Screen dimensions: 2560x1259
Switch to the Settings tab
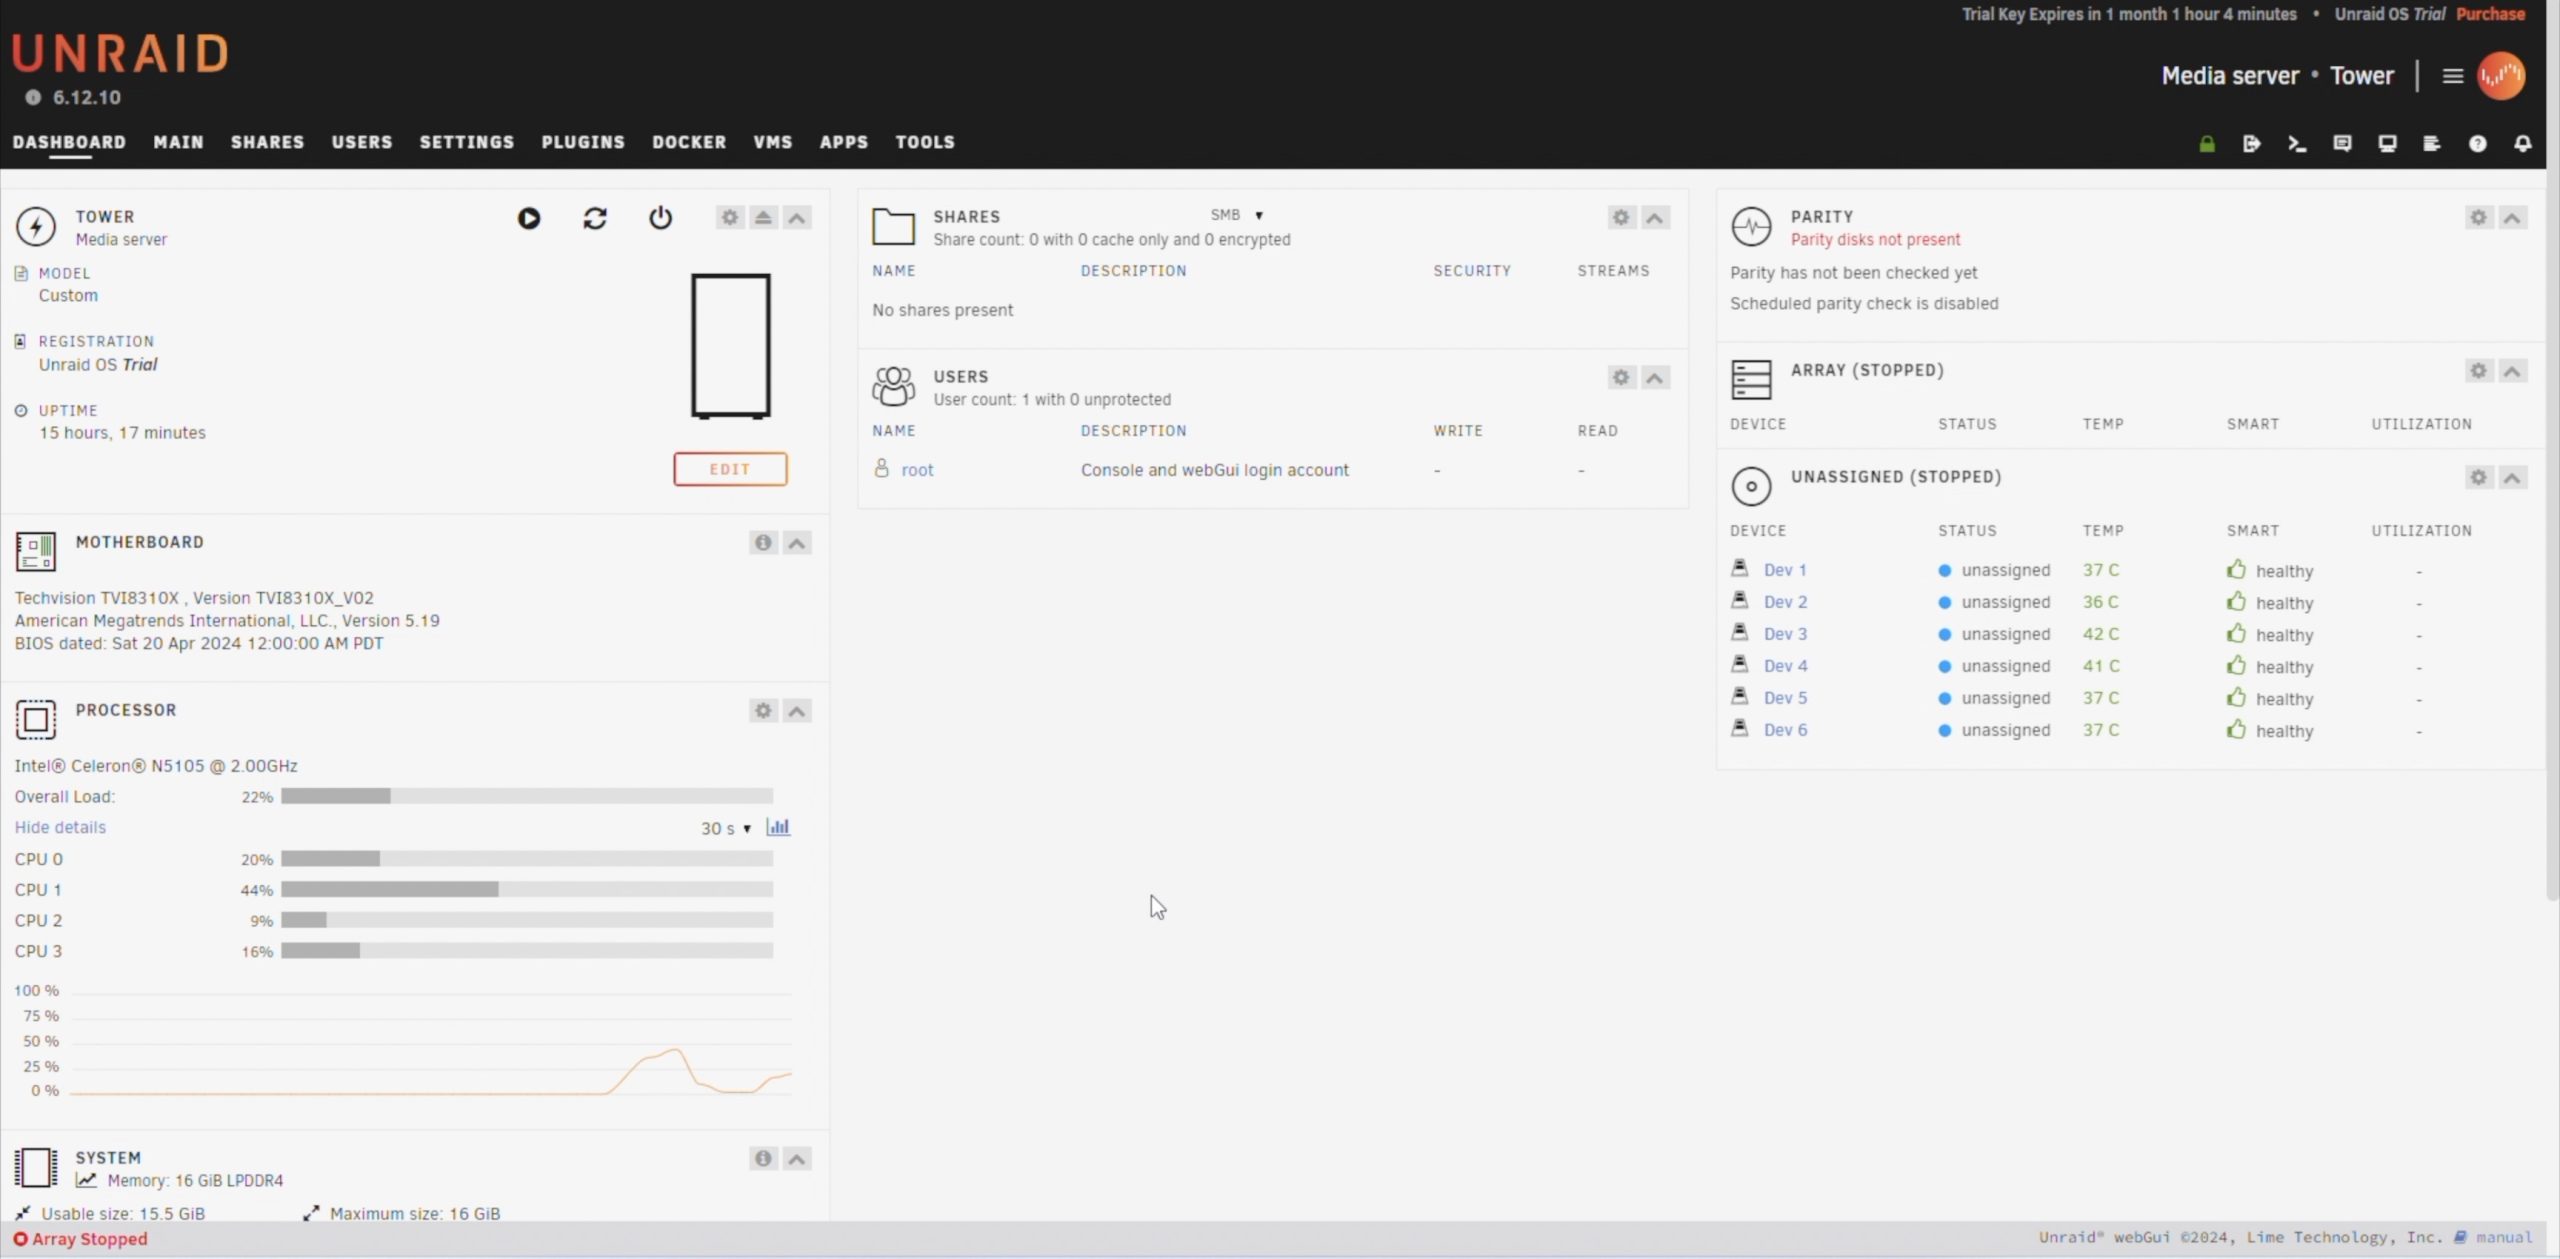466,142
